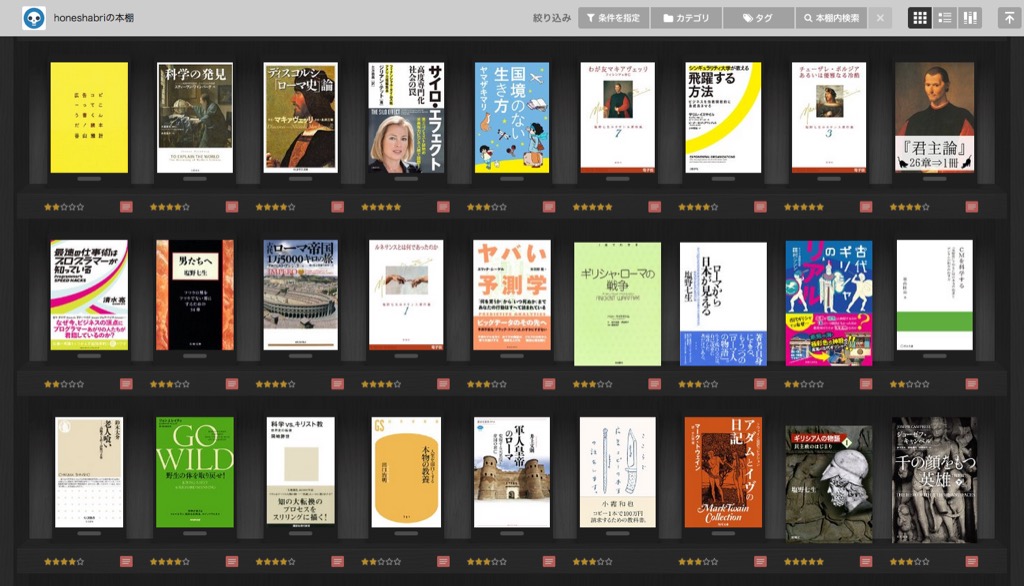Open review note icon under 古代ローマ帝国1万5000キロの旅
The height and width of the screenshot is (586, 1024).
(x=338, y=384)
